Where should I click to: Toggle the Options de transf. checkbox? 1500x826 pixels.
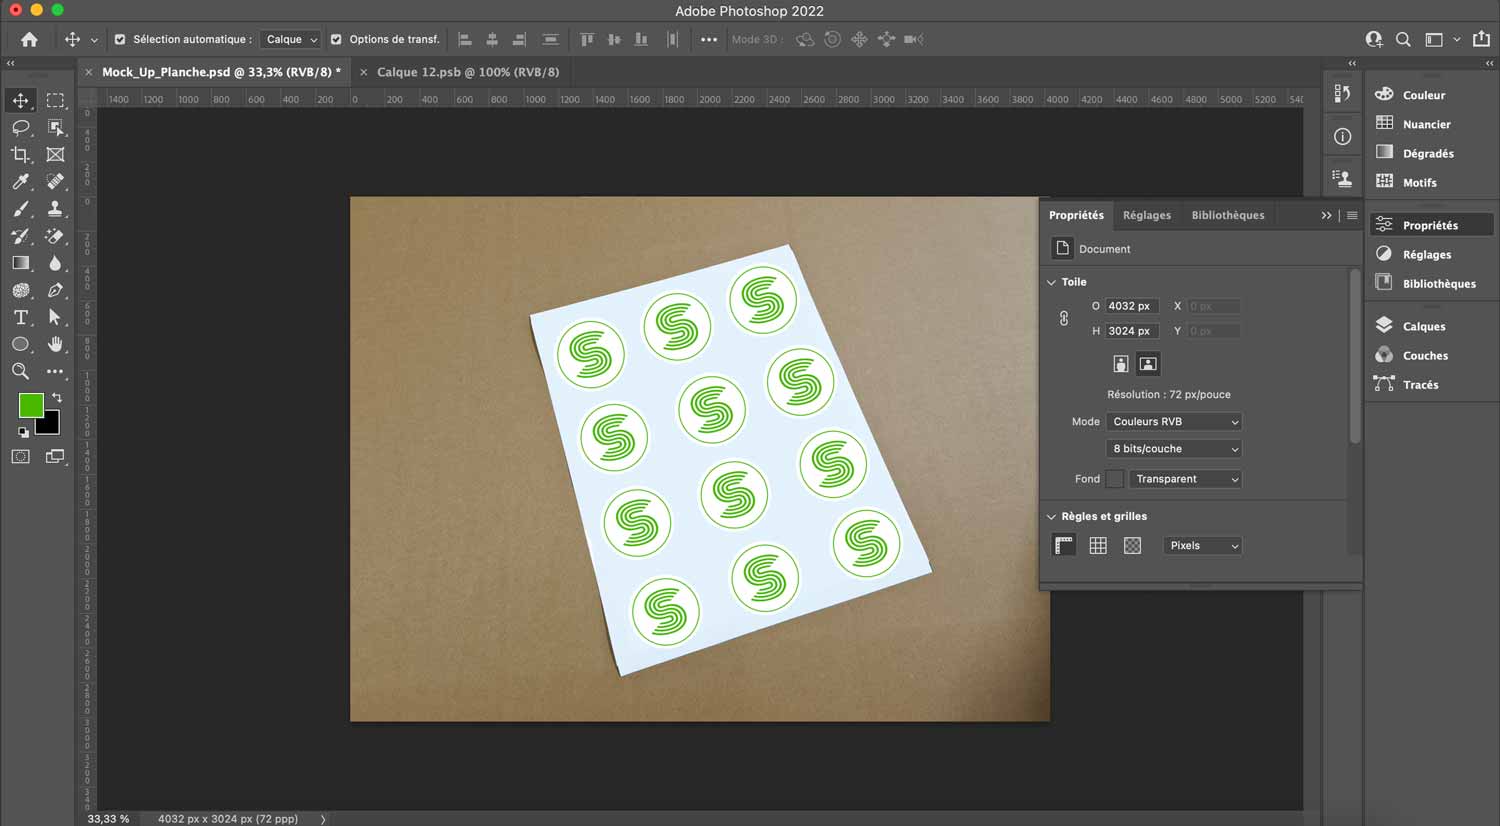point(336,39)
